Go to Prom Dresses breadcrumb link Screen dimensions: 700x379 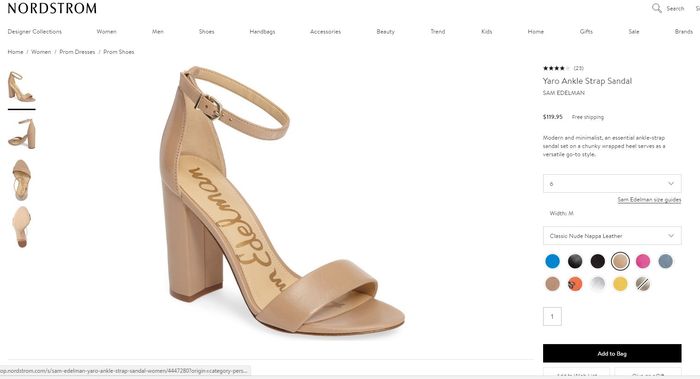77,52
